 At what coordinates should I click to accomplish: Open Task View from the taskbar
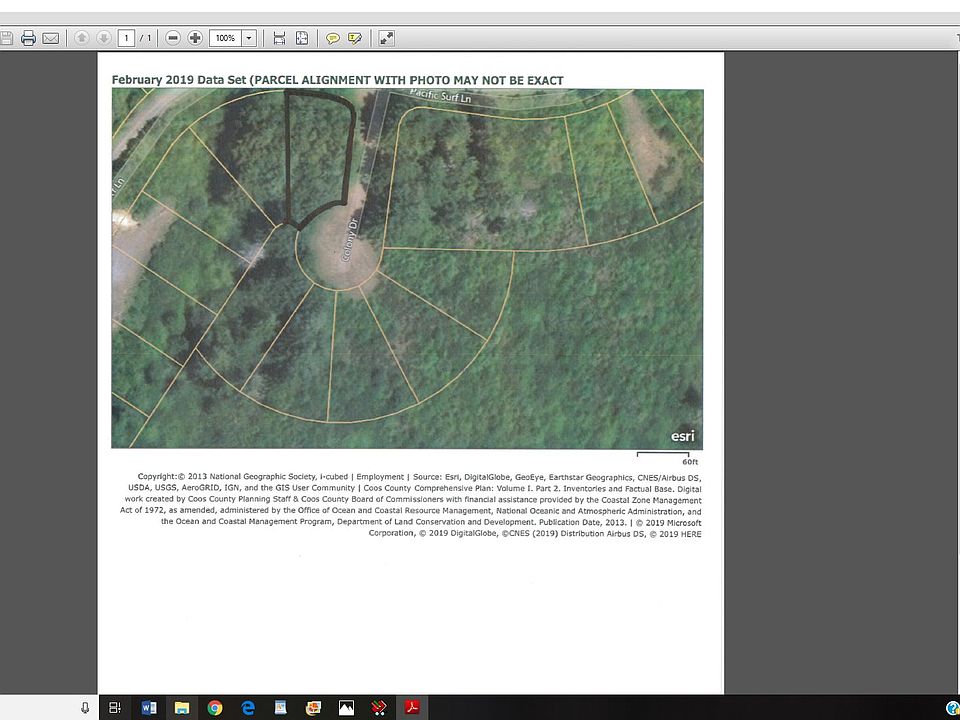tap(114, 708)
